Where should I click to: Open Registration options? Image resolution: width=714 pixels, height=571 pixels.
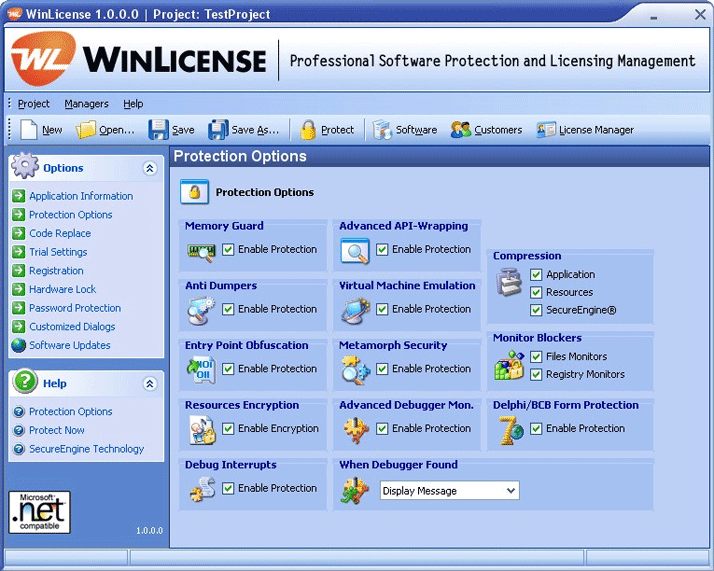pos(56,270)
